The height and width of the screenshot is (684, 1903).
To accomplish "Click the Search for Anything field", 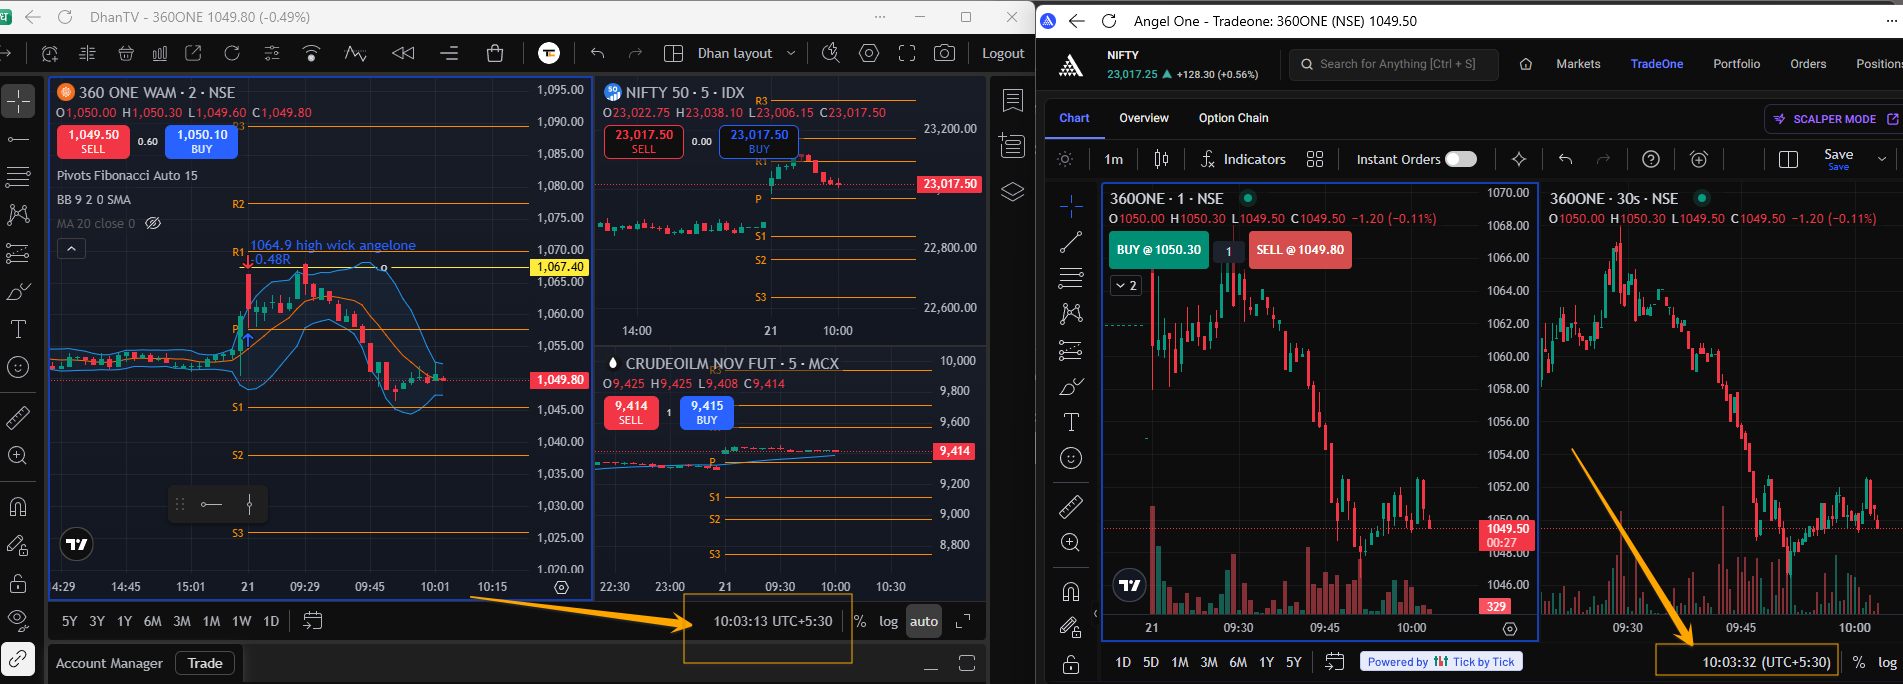I will point(1396,64).
